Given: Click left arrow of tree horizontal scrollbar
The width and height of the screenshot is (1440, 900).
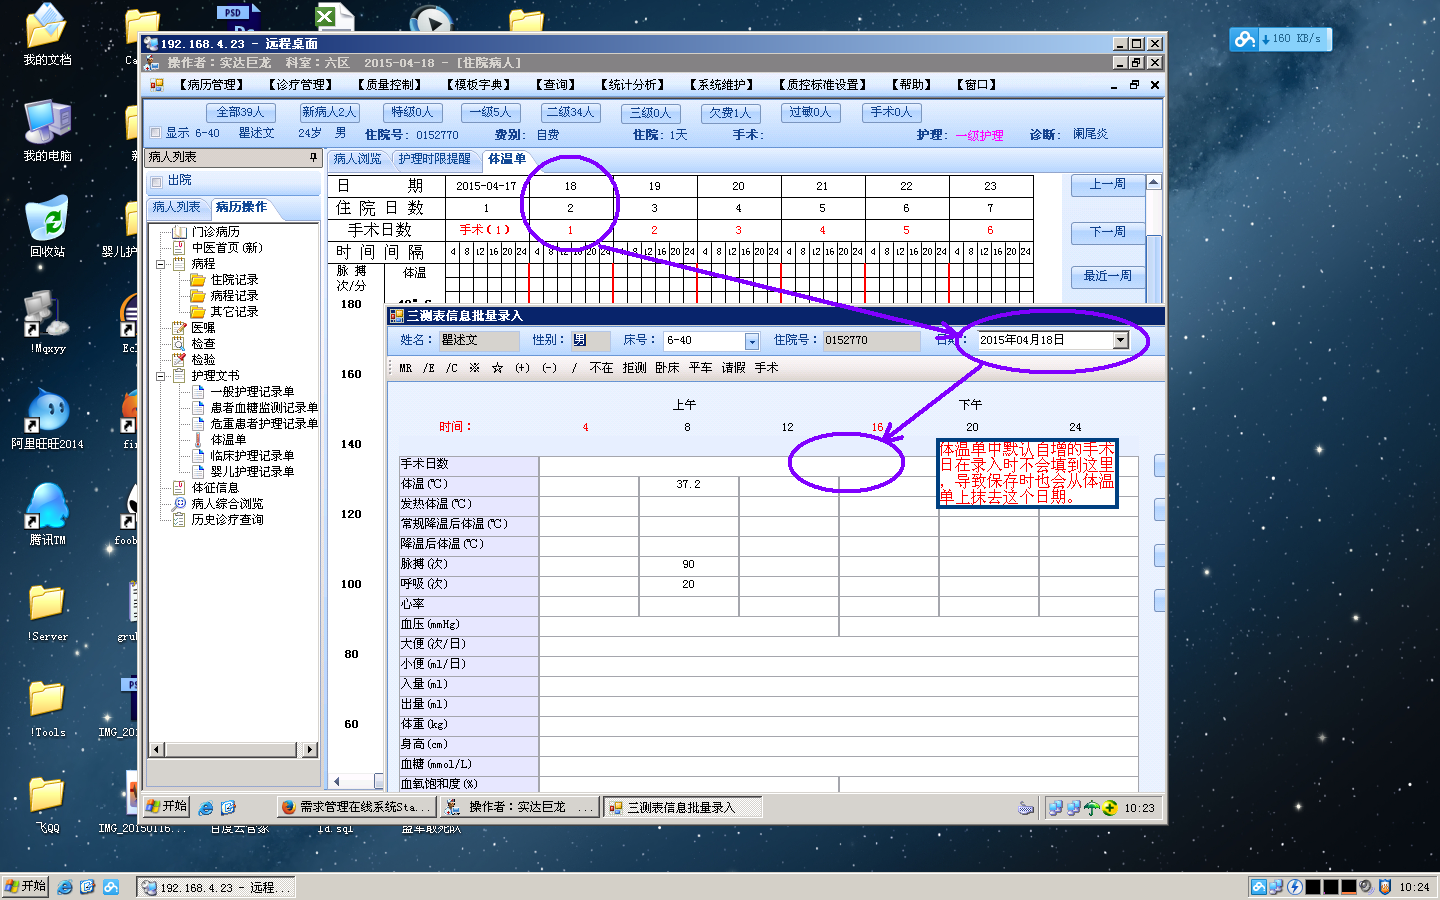Looking at the screenshot, I should [156, 749].
